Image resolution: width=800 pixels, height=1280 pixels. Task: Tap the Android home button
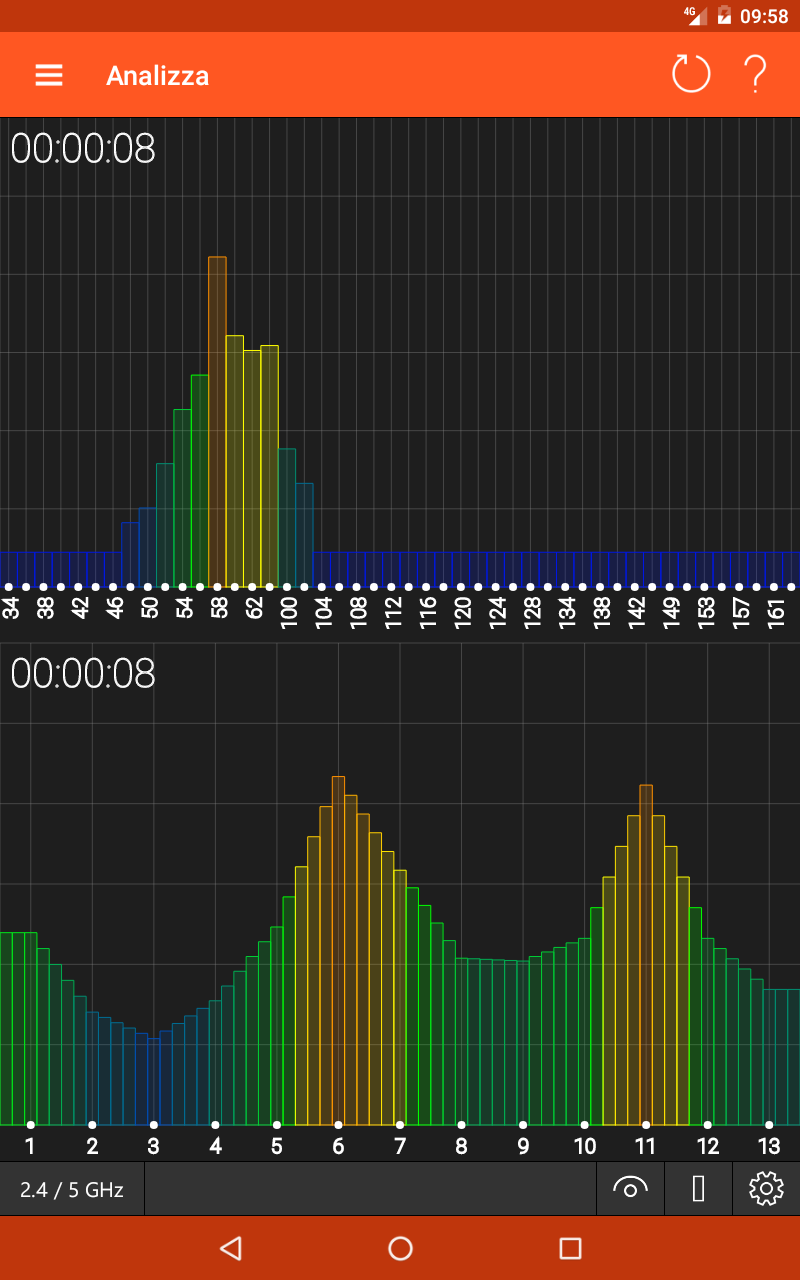[400, 1248]
